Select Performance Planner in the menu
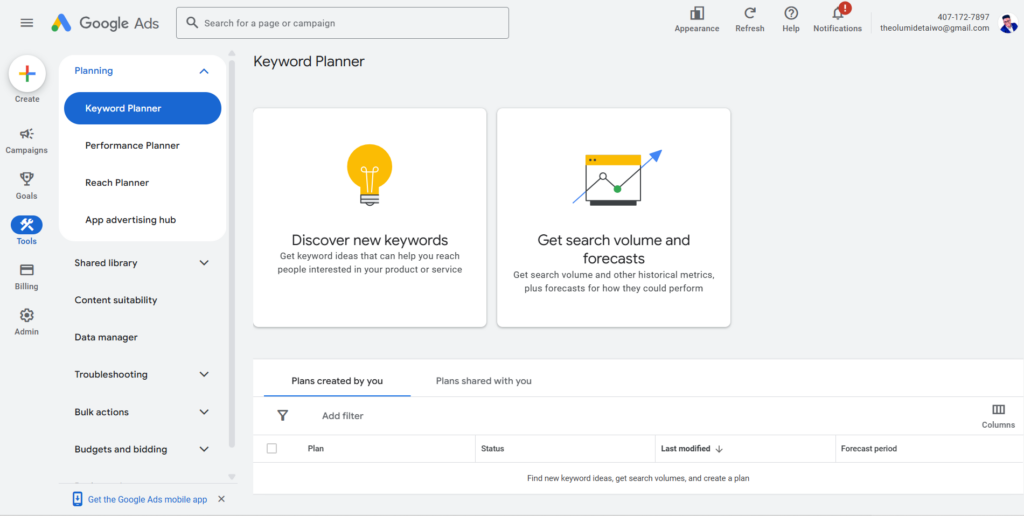 pyautogui.click(x=132, y=146)
